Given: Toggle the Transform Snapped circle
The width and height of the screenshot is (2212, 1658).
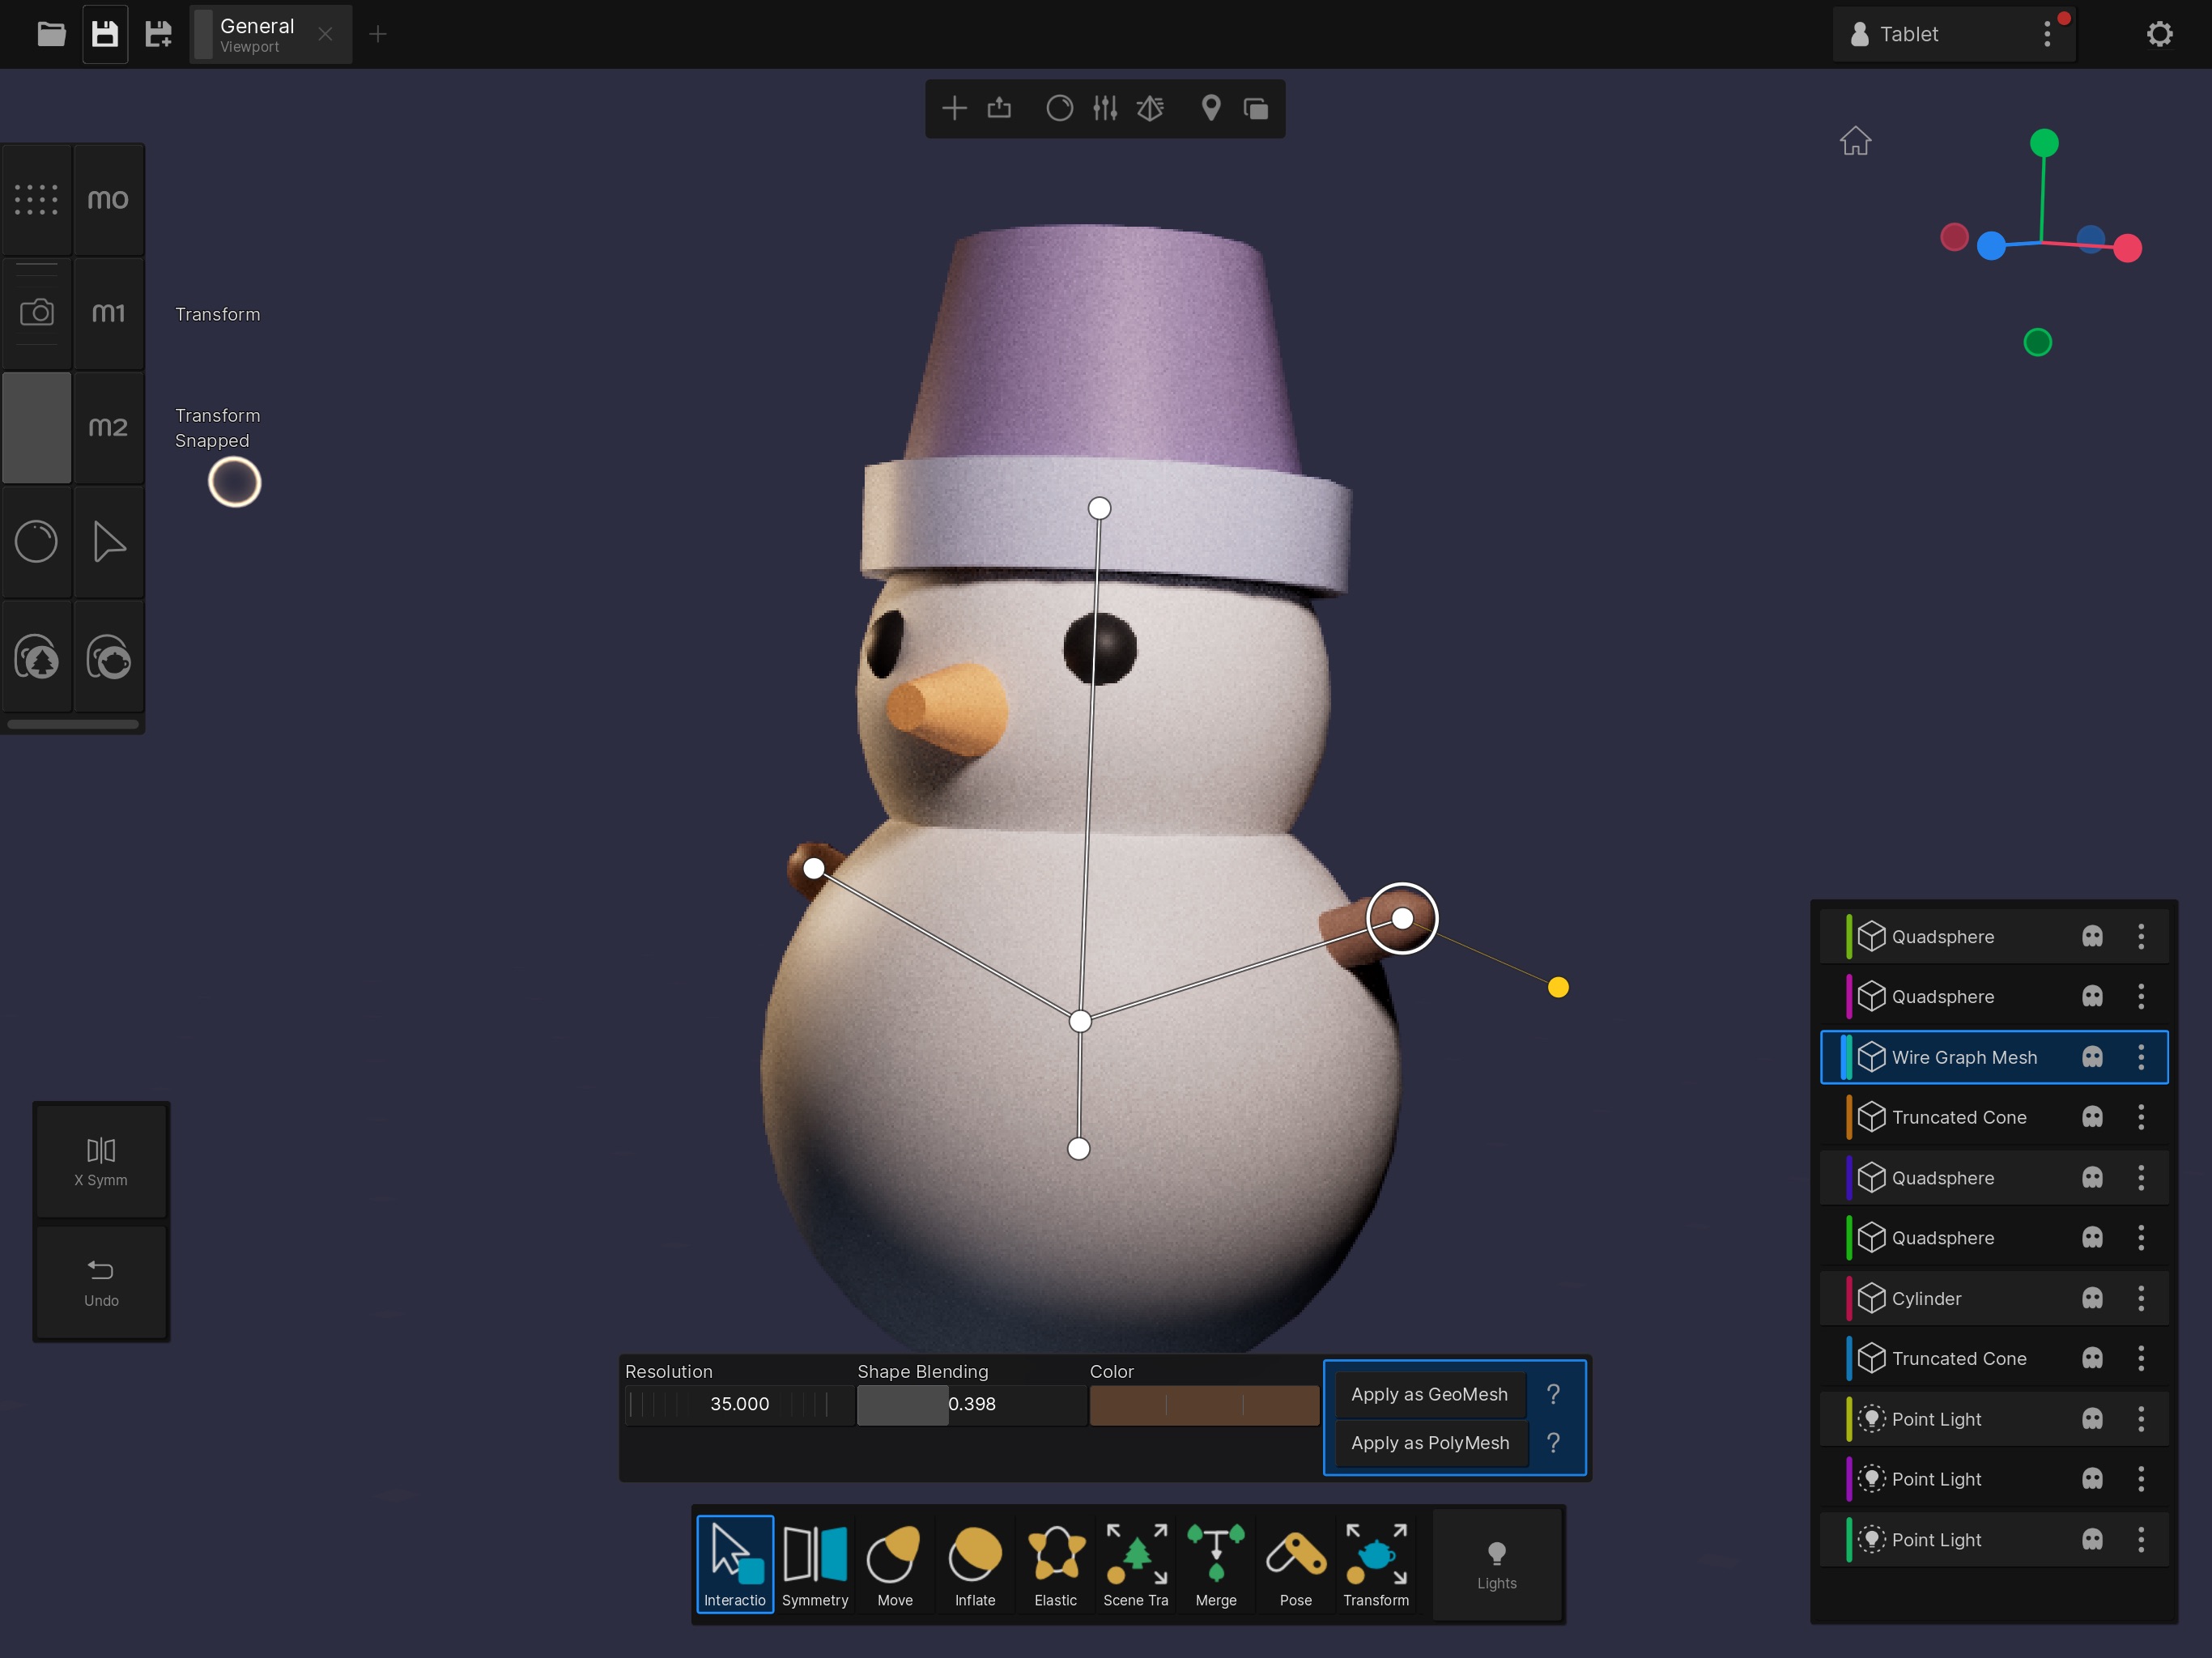Looking at the screenshot, I should (234, 482).
